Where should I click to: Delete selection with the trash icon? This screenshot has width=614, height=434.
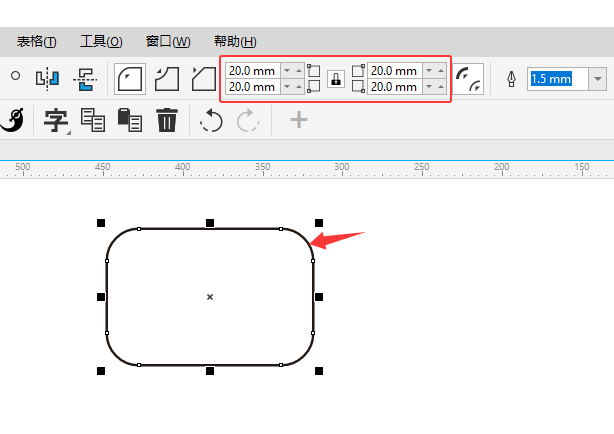167,119
